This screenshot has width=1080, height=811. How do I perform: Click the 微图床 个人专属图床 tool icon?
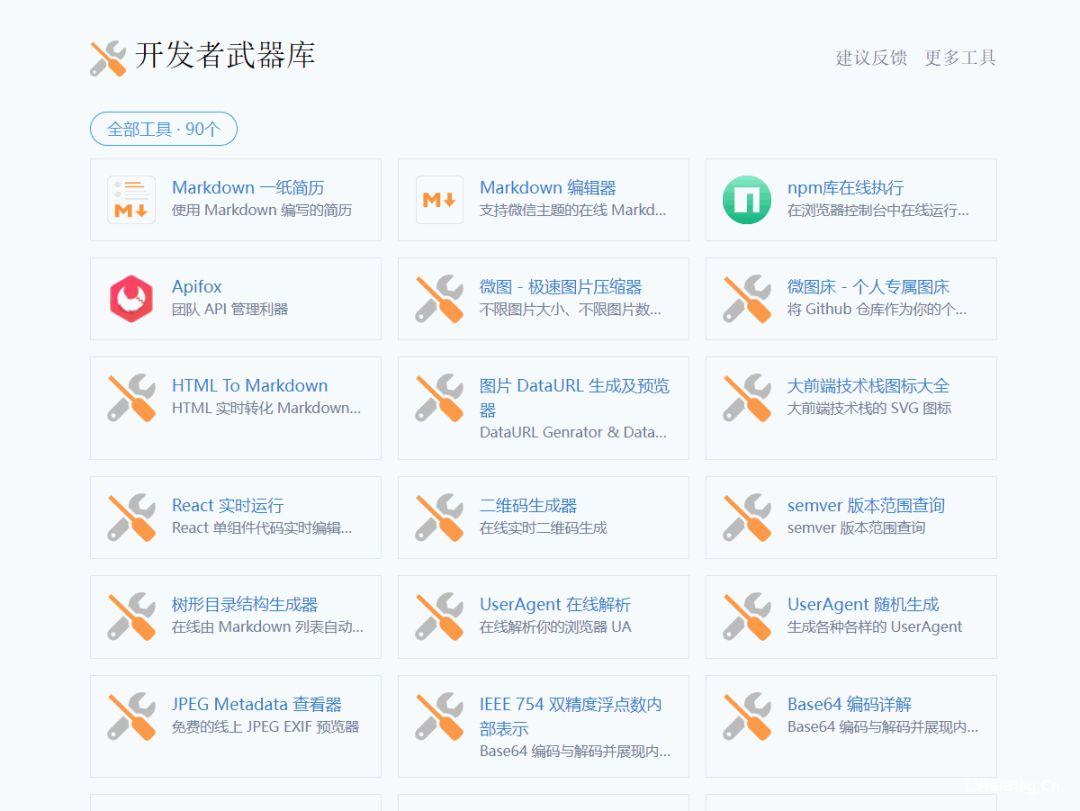click(747, 299)
